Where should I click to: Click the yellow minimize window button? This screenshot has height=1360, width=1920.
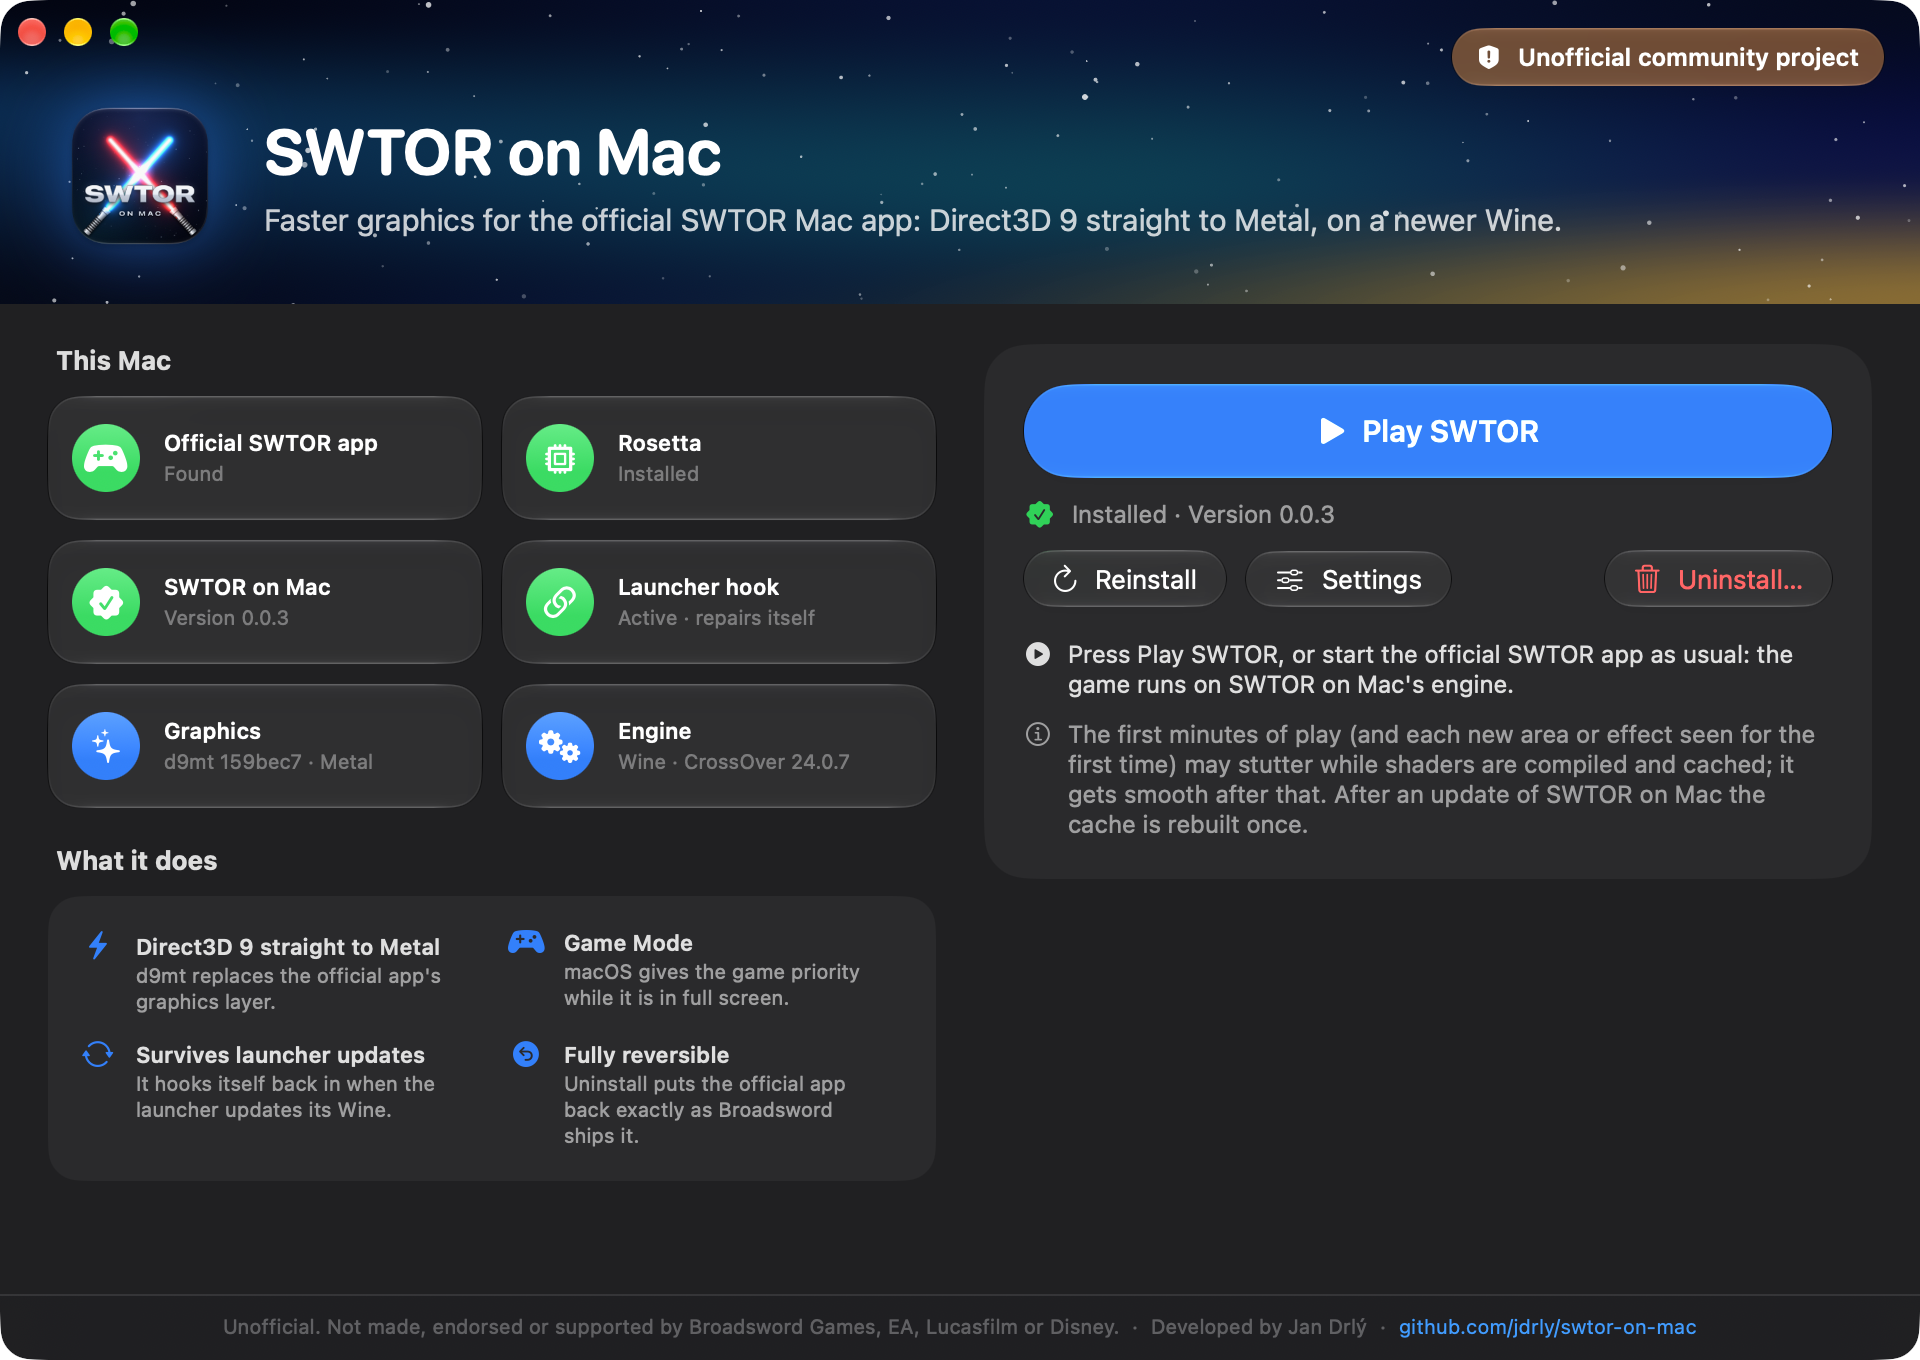point(78,32)
